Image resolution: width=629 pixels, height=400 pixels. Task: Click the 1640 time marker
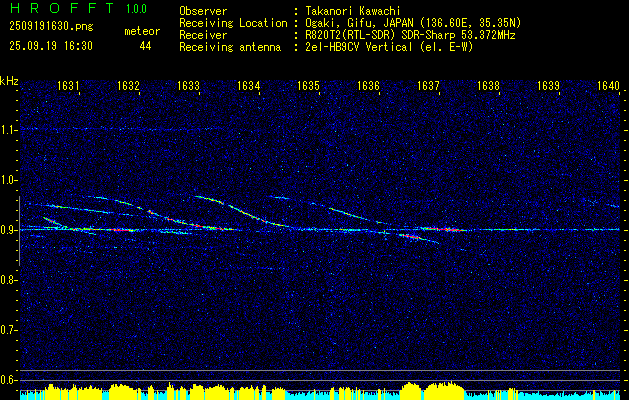click(608, 87)
